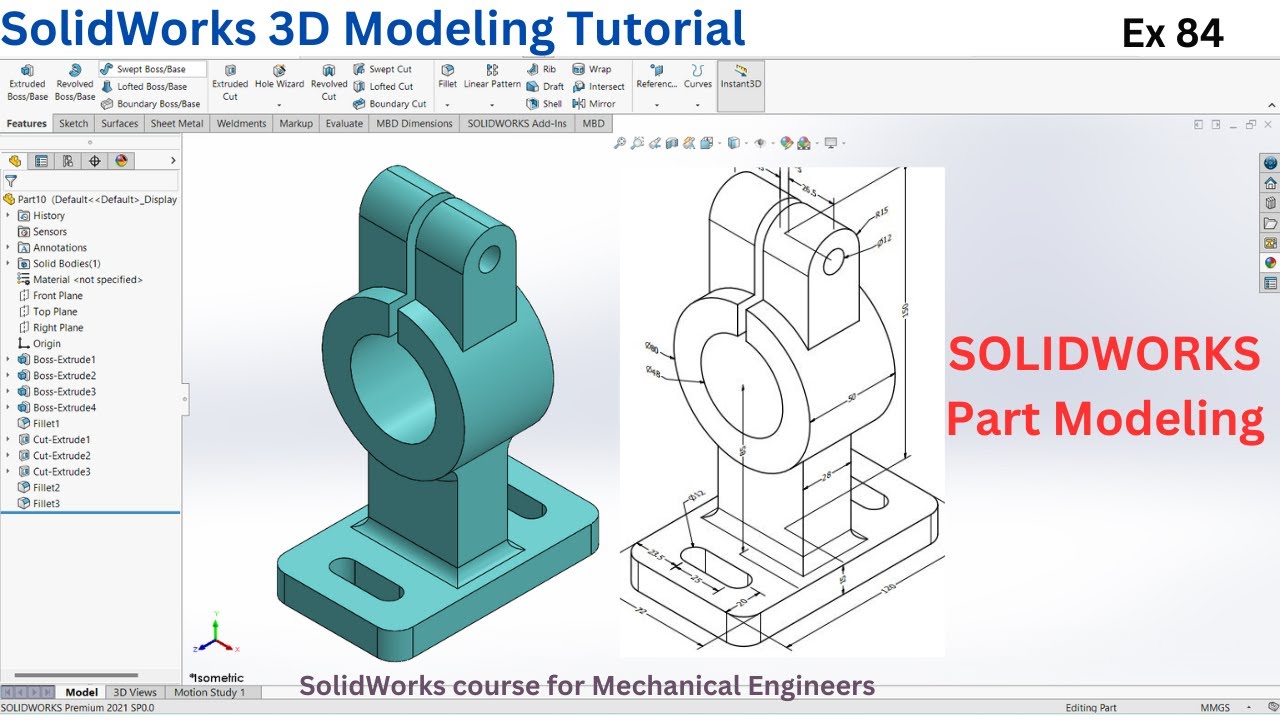
Task: Switch to ConfigurationManager panel tab
Action: (x=68, y=160)
